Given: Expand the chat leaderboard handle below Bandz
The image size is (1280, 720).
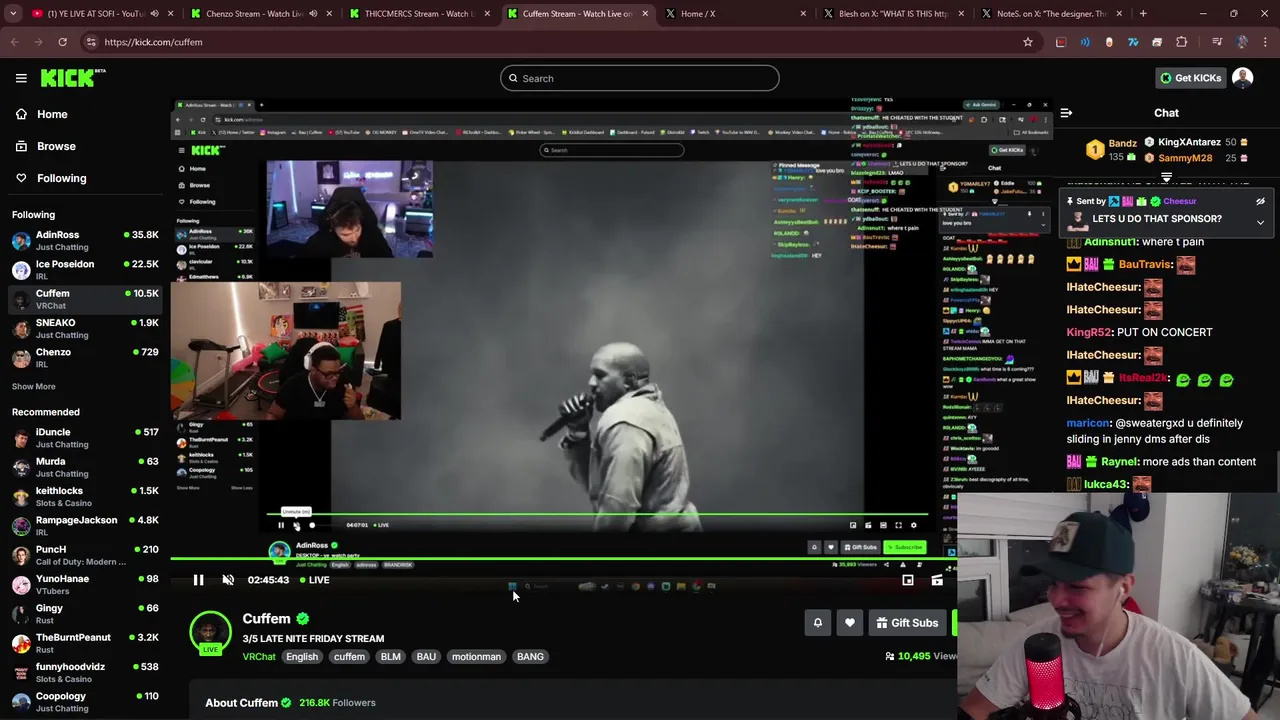Looking at the screenshot, I should [x=1166, y=177].
